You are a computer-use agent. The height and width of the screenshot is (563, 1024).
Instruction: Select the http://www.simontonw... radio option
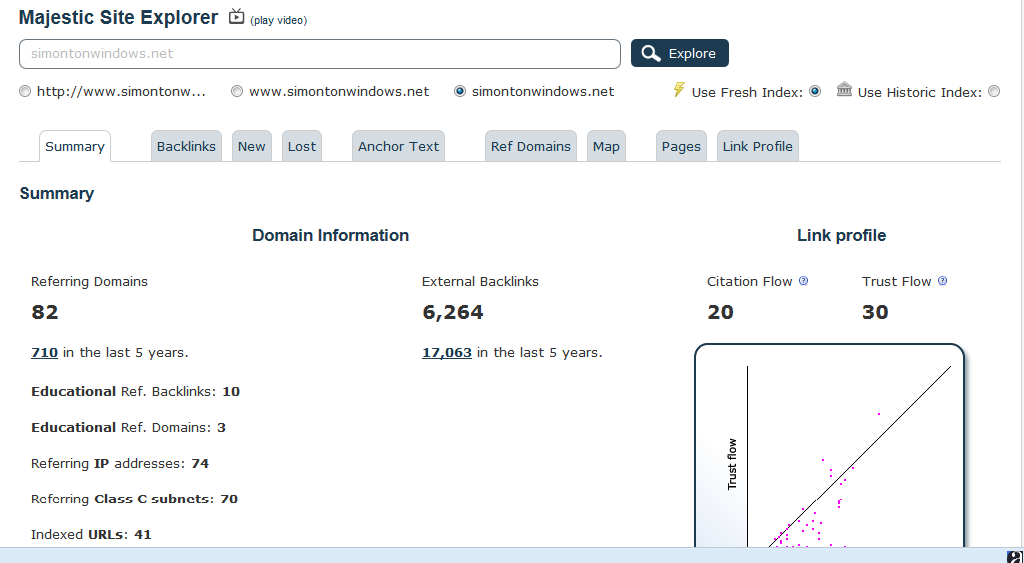coord(25,91)
